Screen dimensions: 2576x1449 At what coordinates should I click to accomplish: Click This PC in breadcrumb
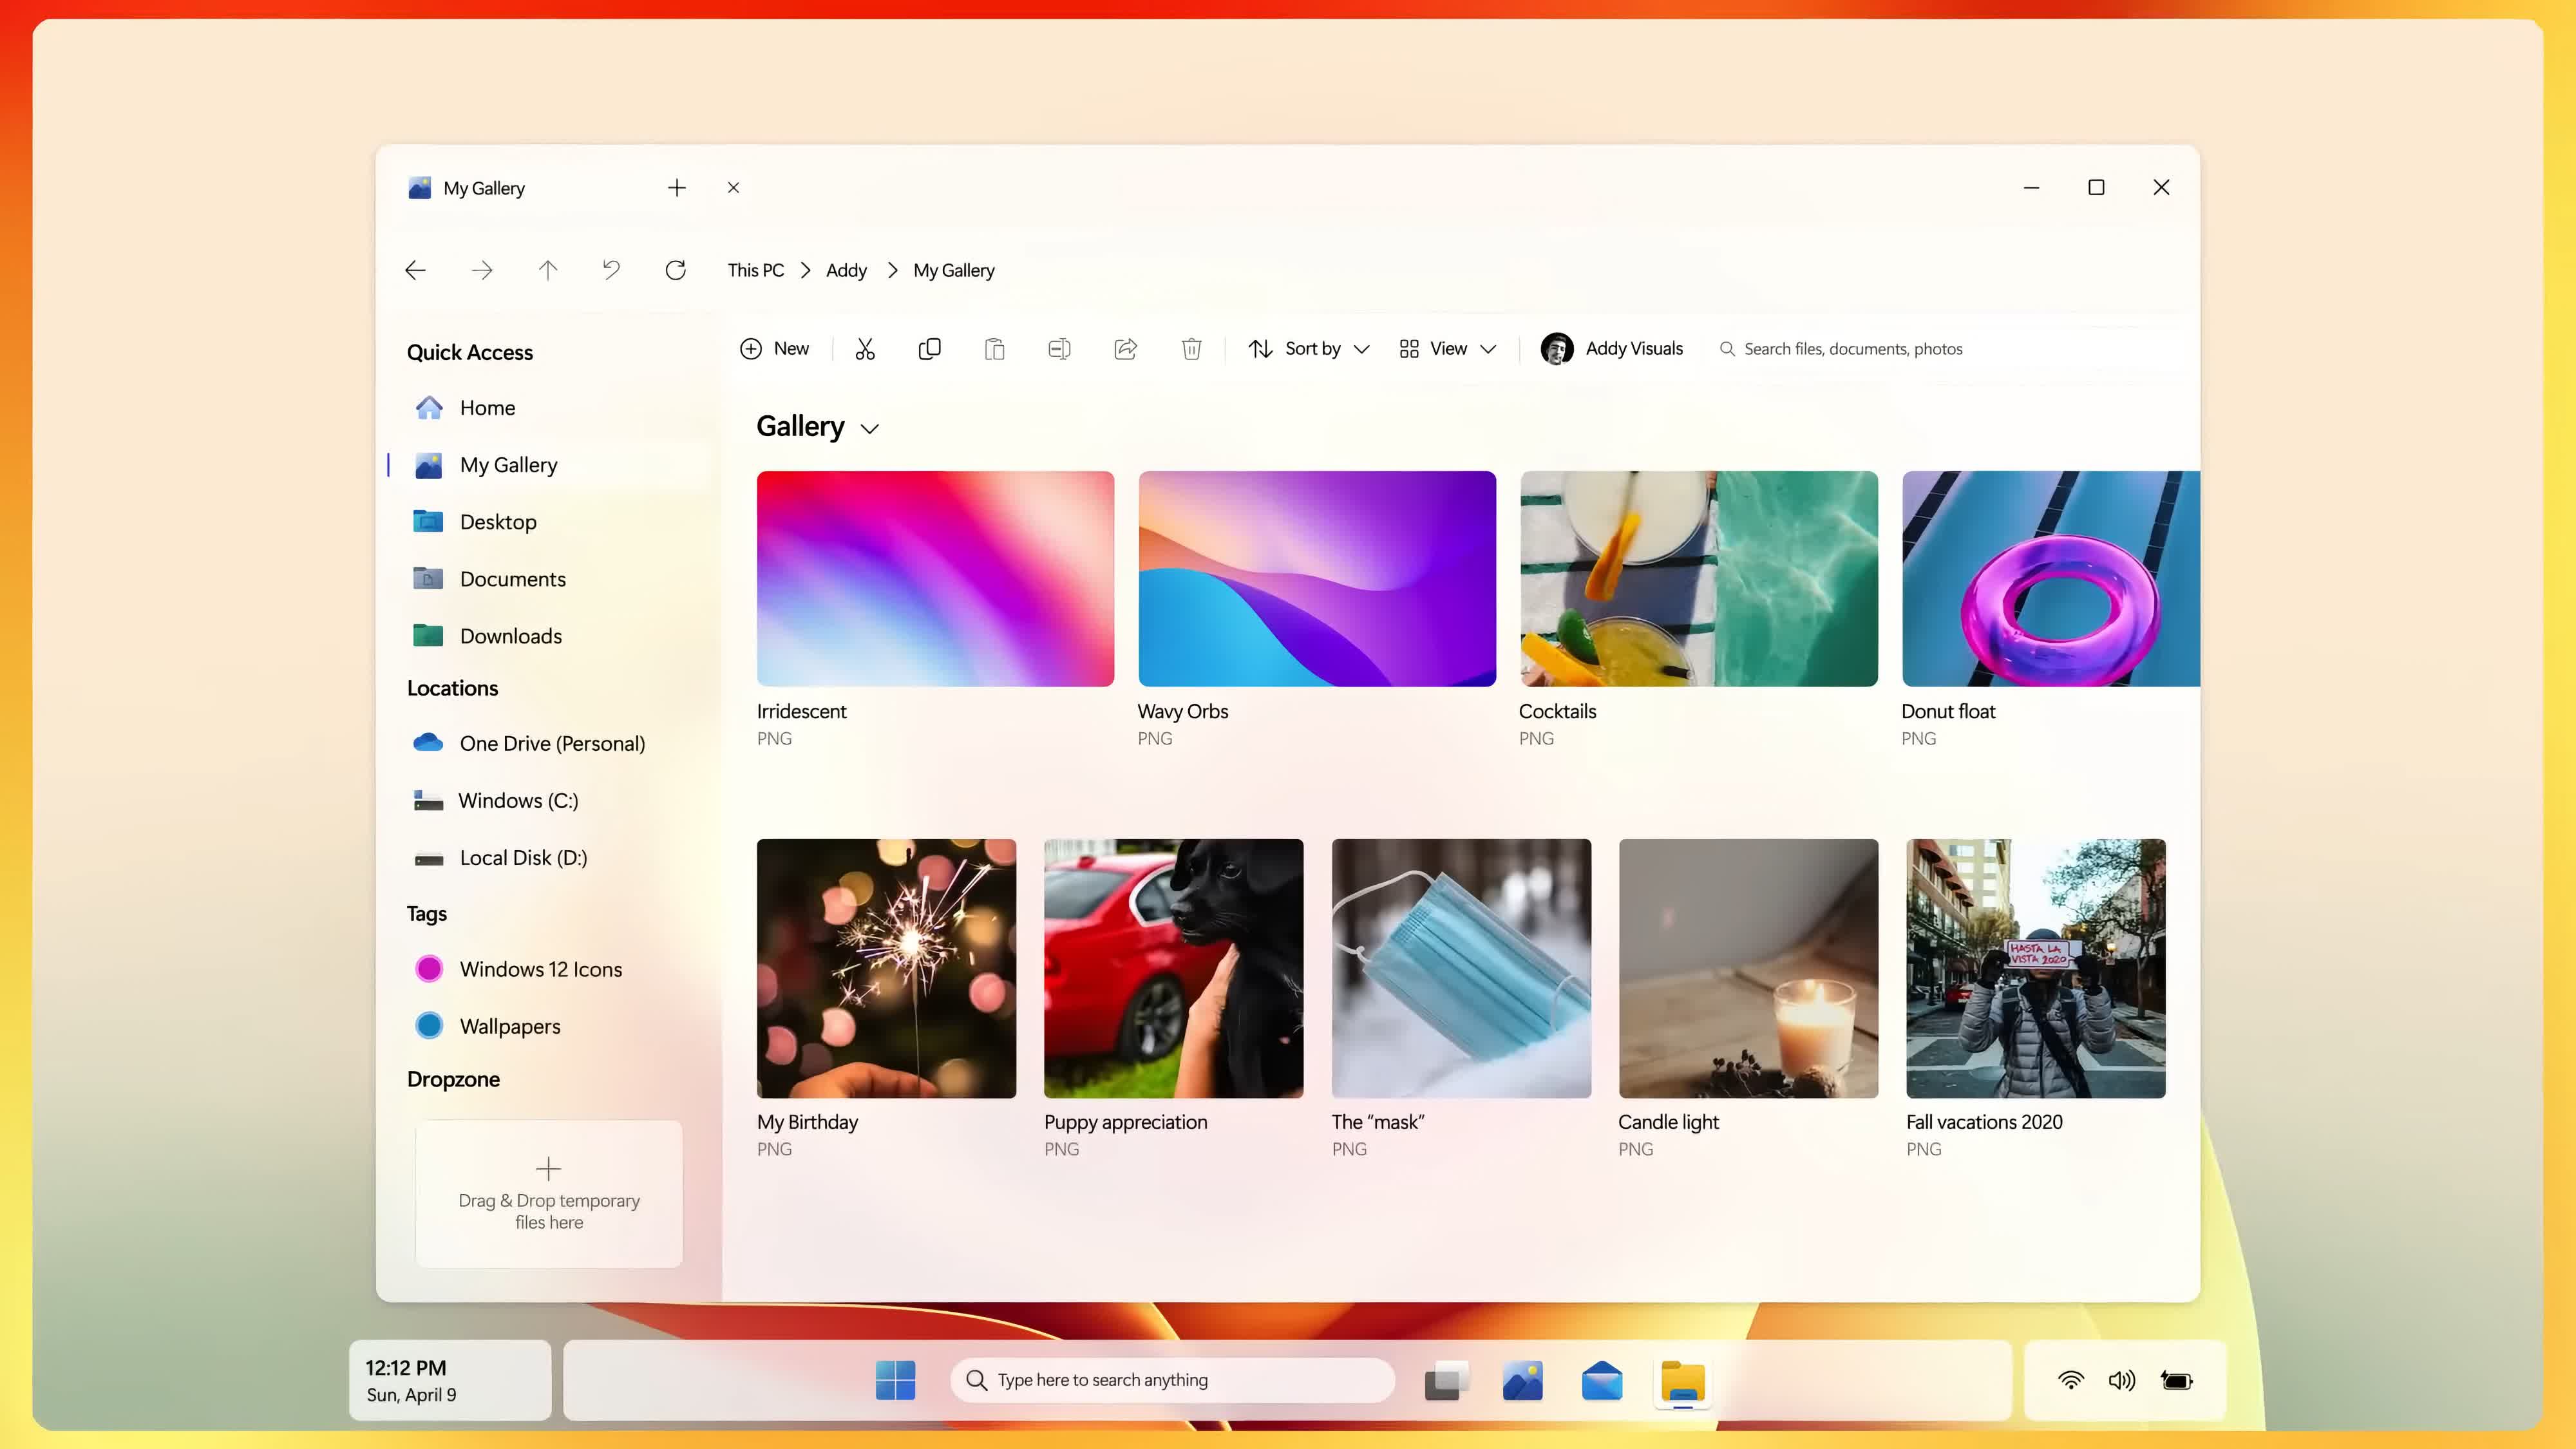755,270
